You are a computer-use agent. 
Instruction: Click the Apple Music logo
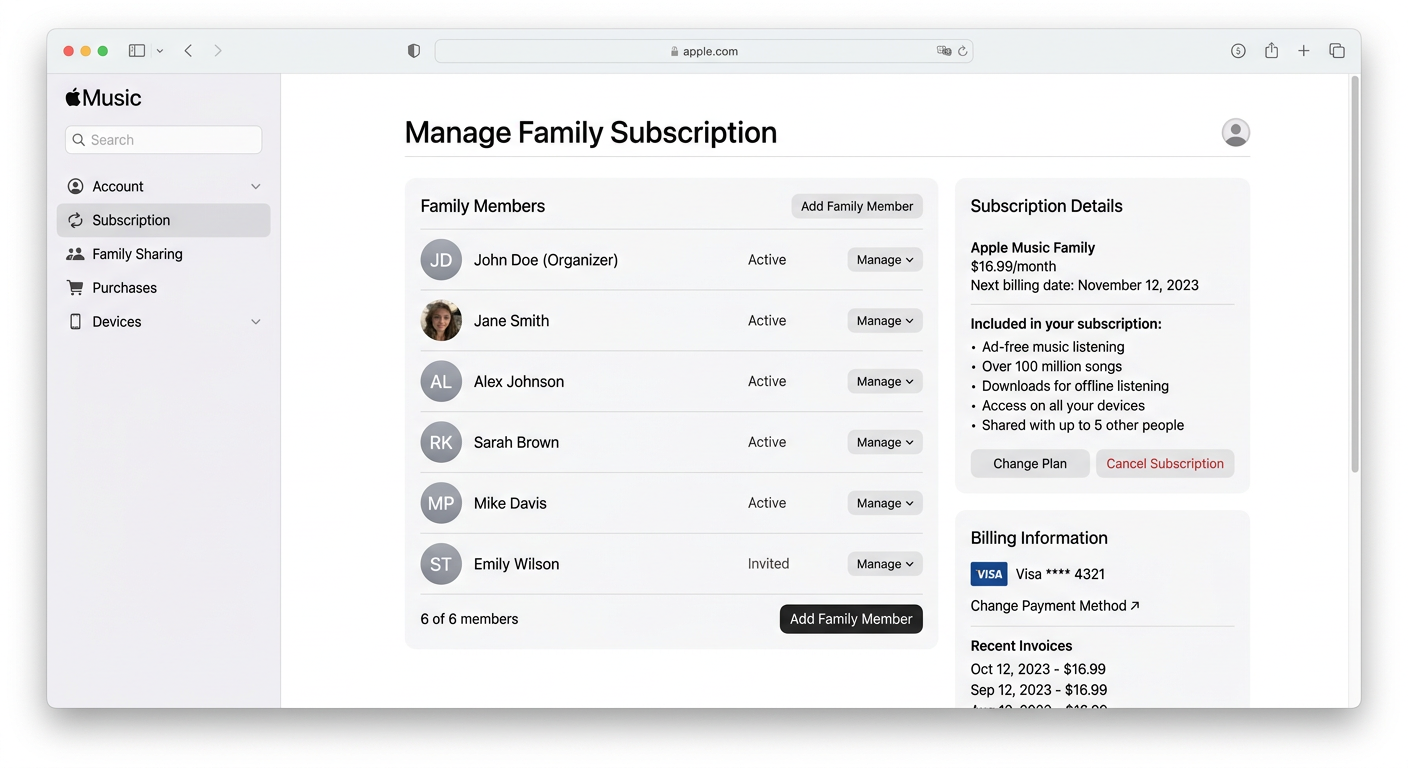pos(104,97)
